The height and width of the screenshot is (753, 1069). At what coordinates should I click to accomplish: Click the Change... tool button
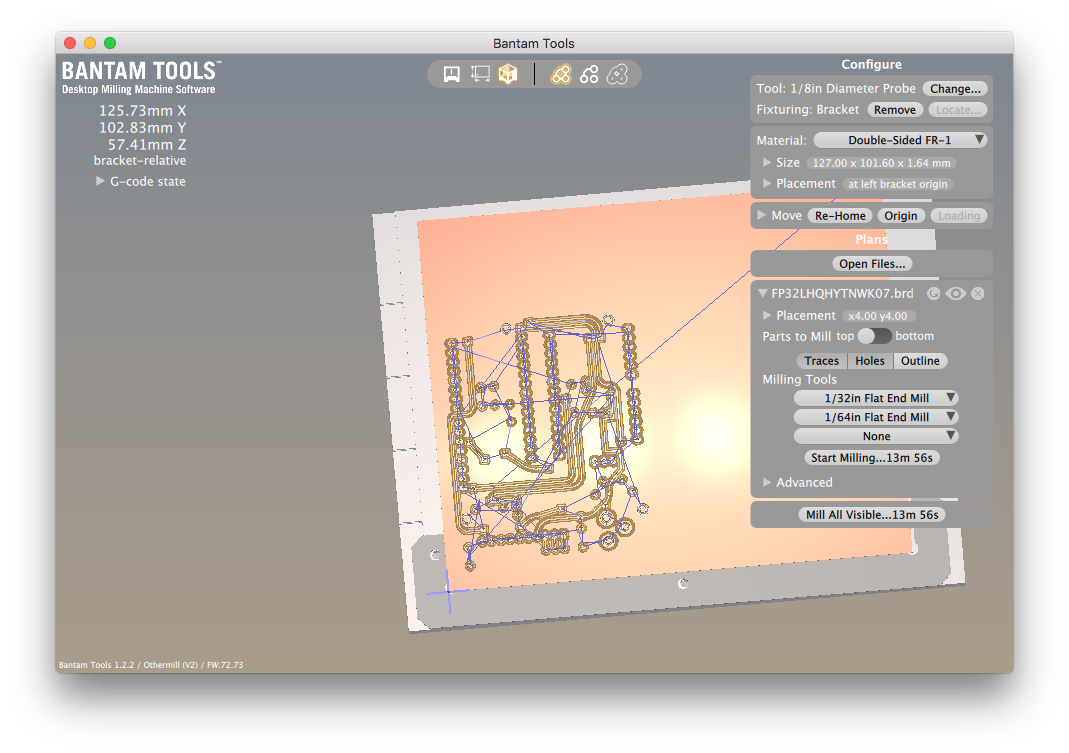pos(955,89)
